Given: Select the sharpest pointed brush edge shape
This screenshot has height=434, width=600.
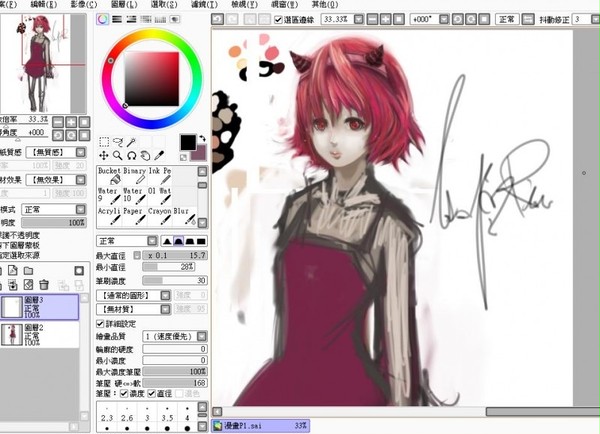Looking at the screenshot, I should click(167, 241).
